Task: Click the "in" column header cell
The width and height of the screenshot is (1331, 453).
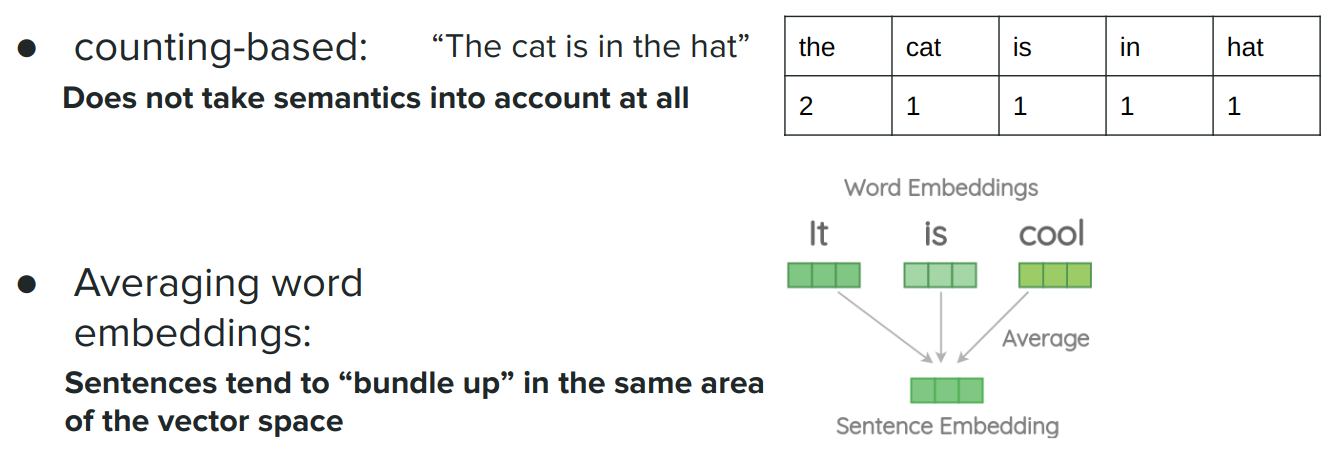Action: (x=1159, y=47)
